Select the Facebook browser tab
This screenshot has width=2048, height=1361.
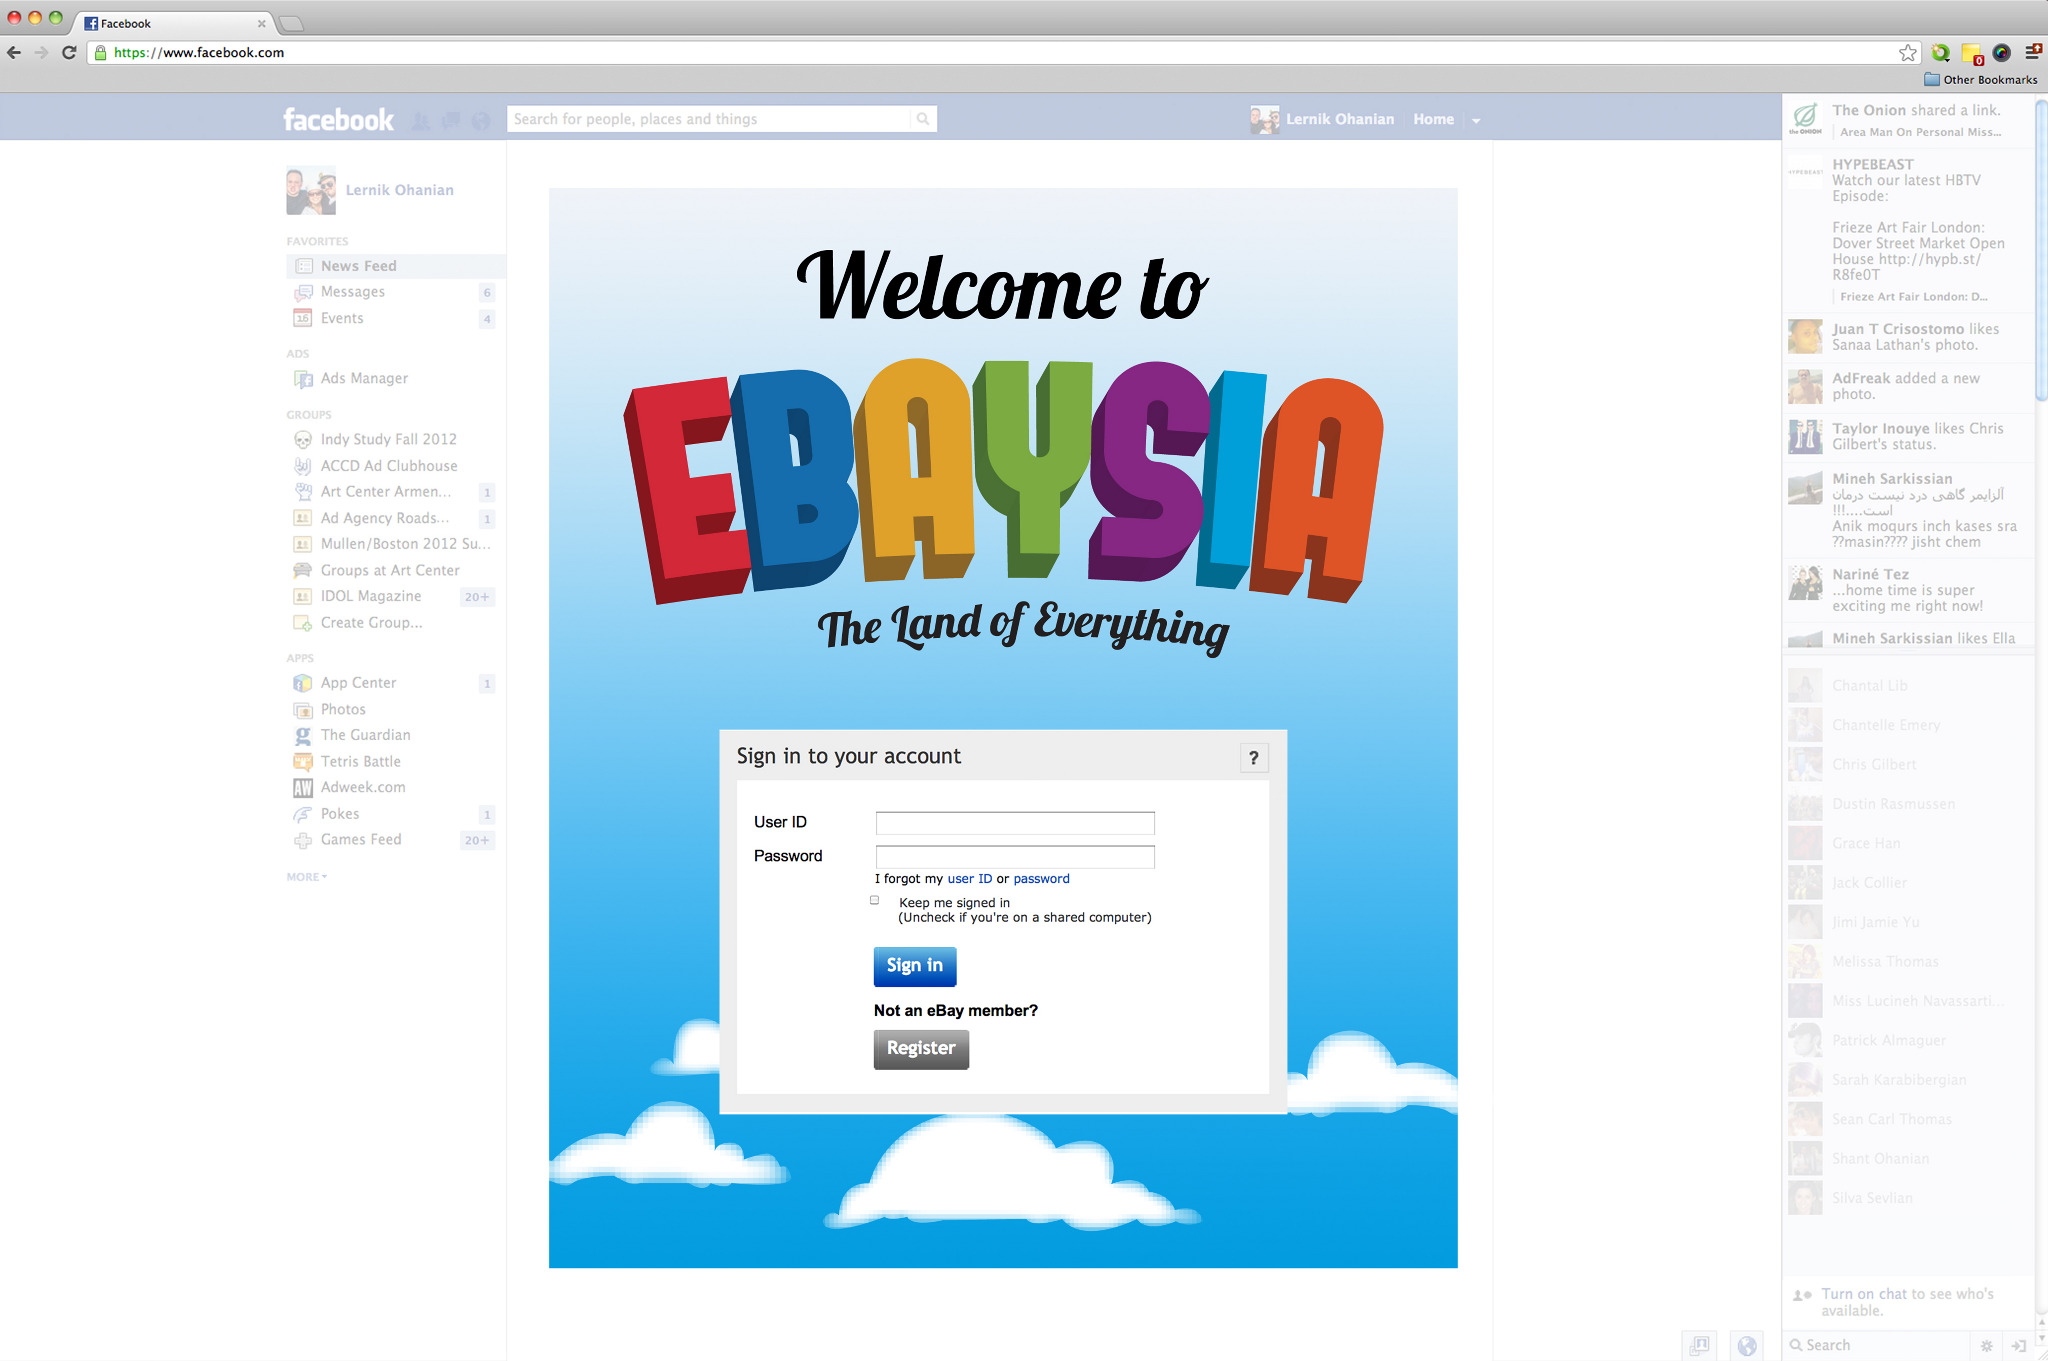(x=174, y=23)
